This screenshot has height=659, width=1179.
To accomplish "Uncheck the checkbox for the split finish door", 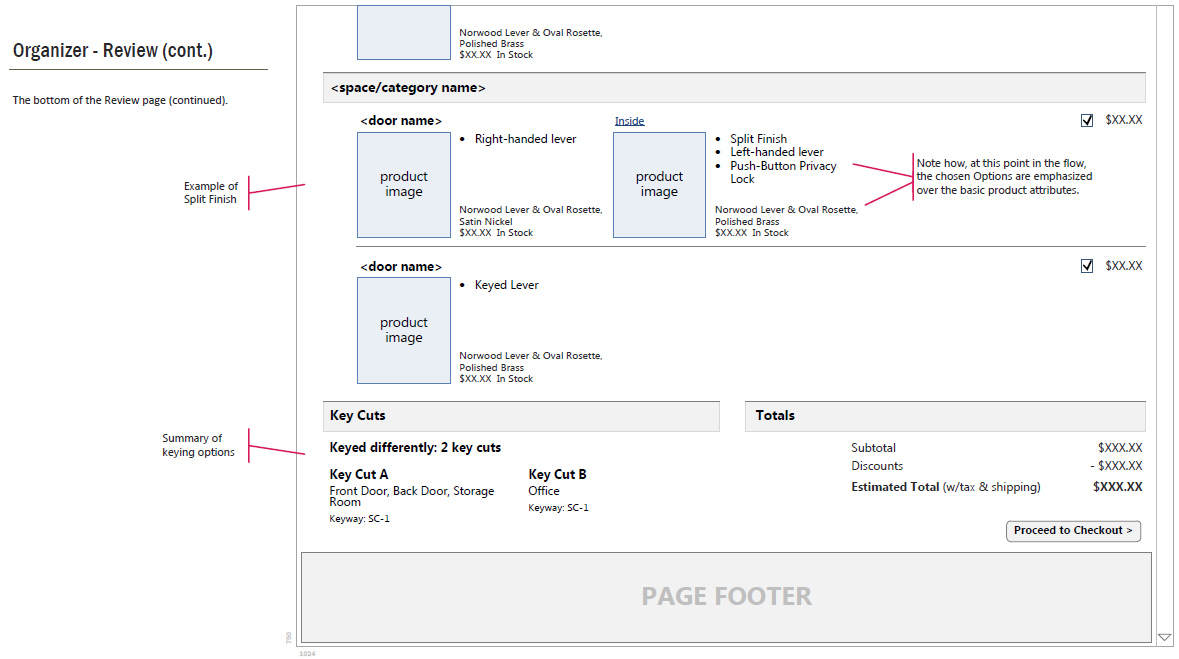I will (x=1087, y=121).
